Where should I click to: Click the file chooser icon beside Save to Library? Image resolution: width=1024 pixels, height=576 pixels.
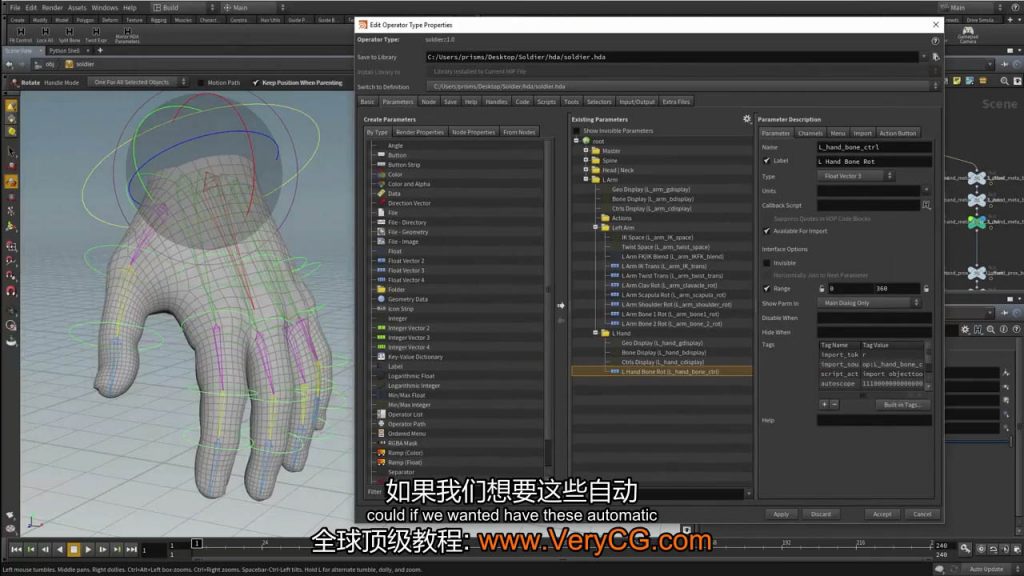935,57
